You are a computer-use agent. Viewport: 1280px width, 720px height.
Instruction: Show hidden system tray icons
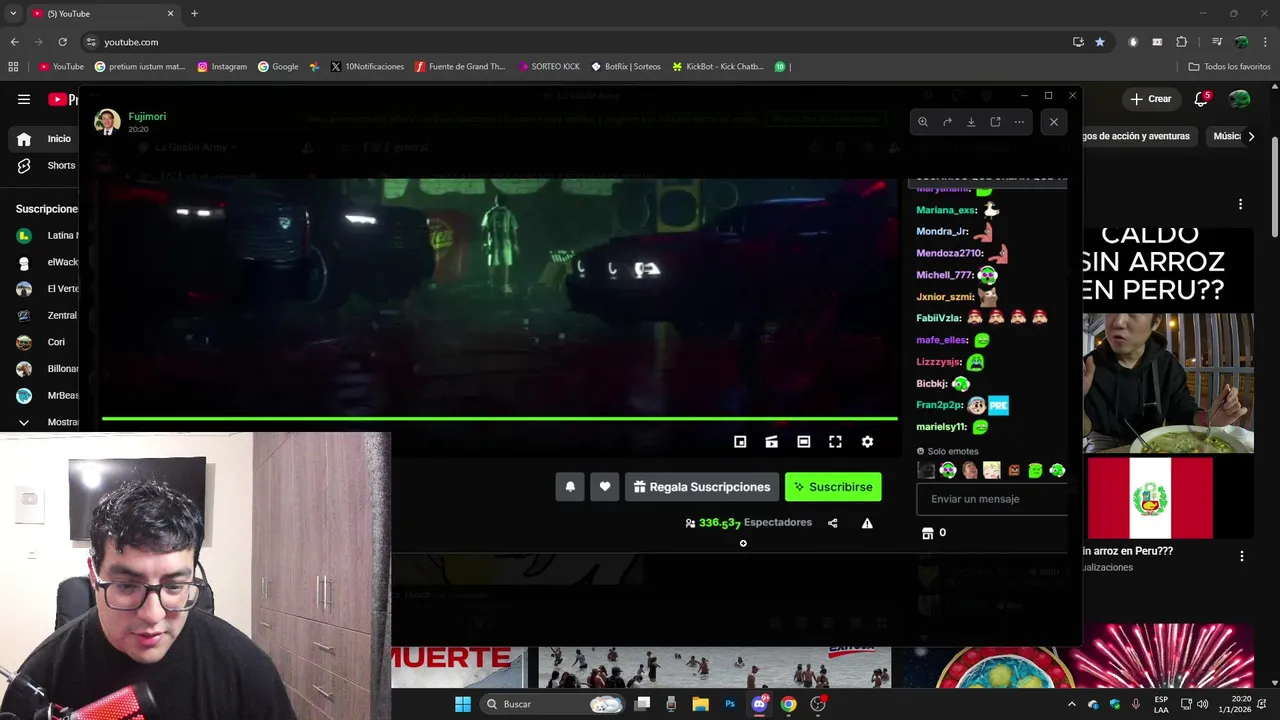click(1072, 704)
